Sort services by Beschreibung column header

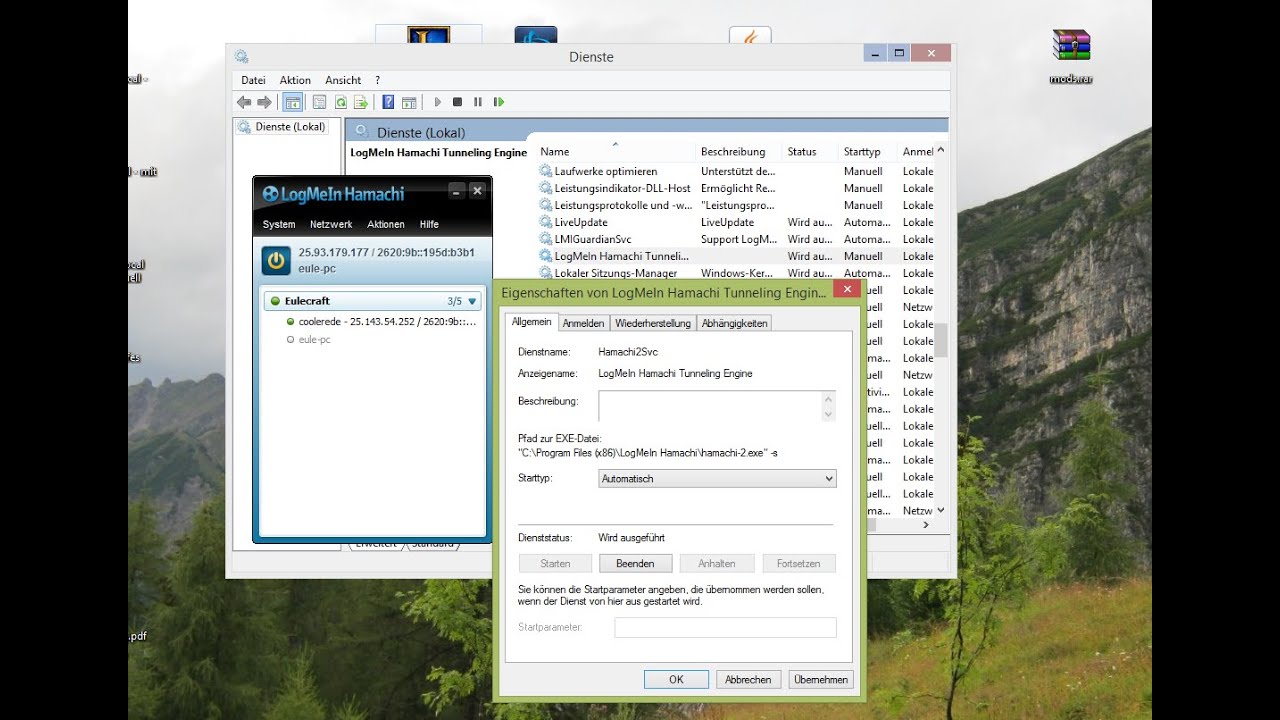click(739, 152)
